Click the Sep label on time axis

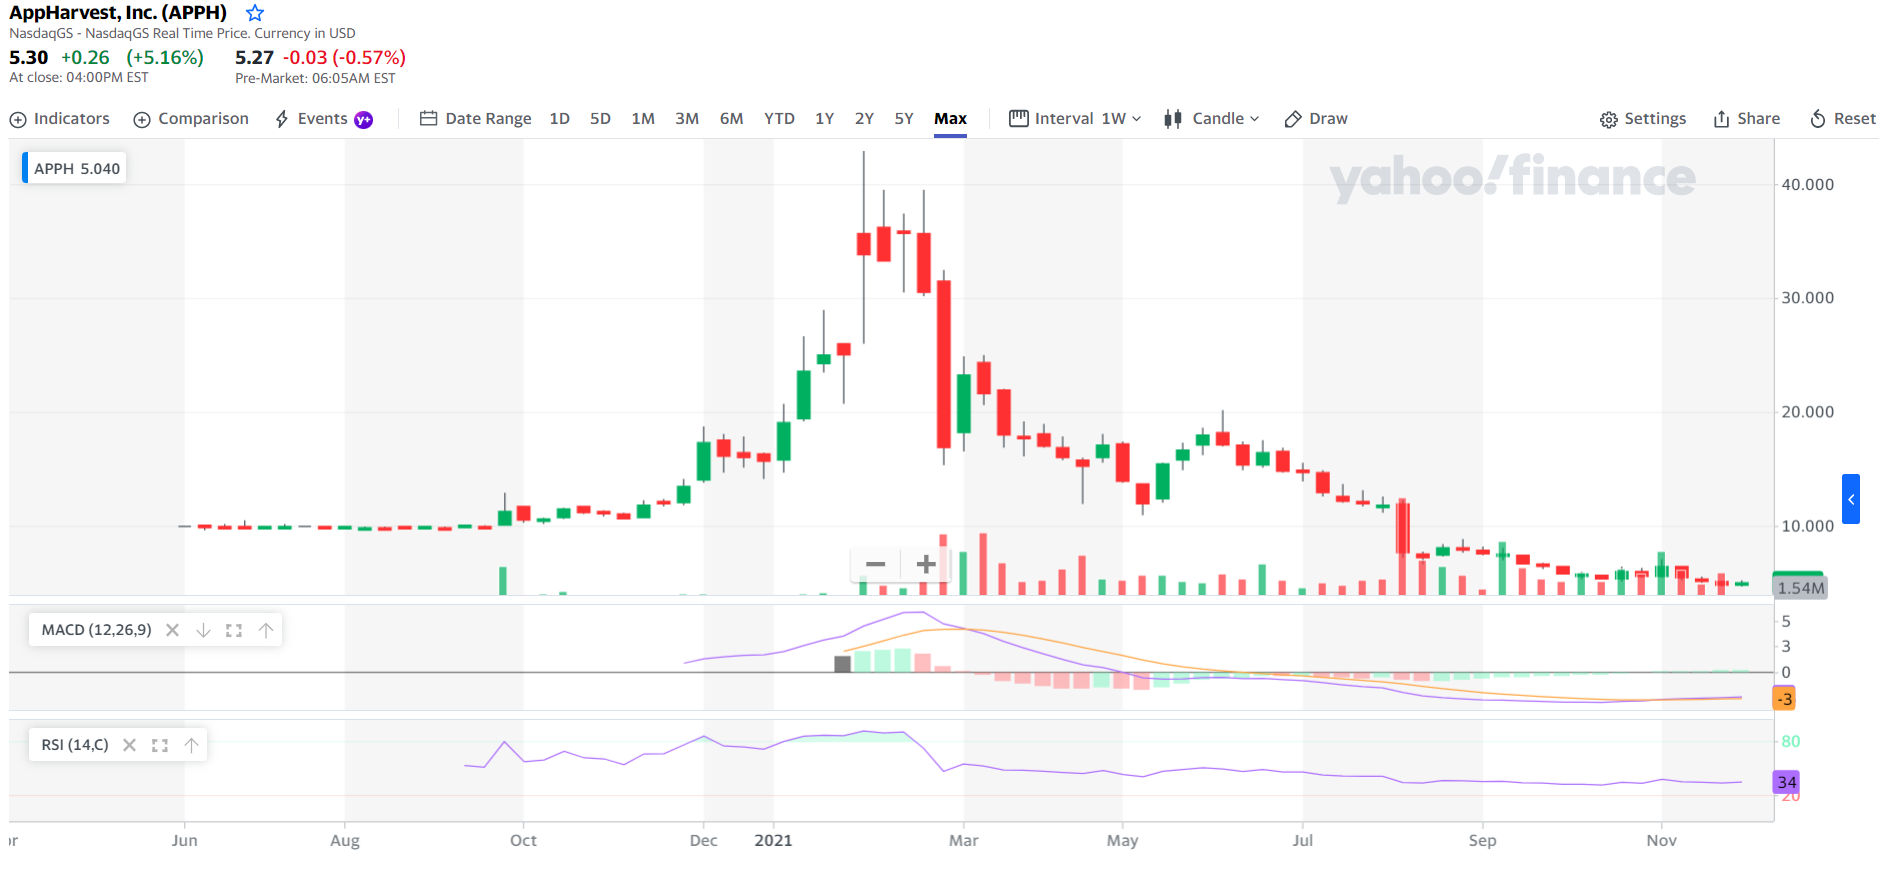1482,840
